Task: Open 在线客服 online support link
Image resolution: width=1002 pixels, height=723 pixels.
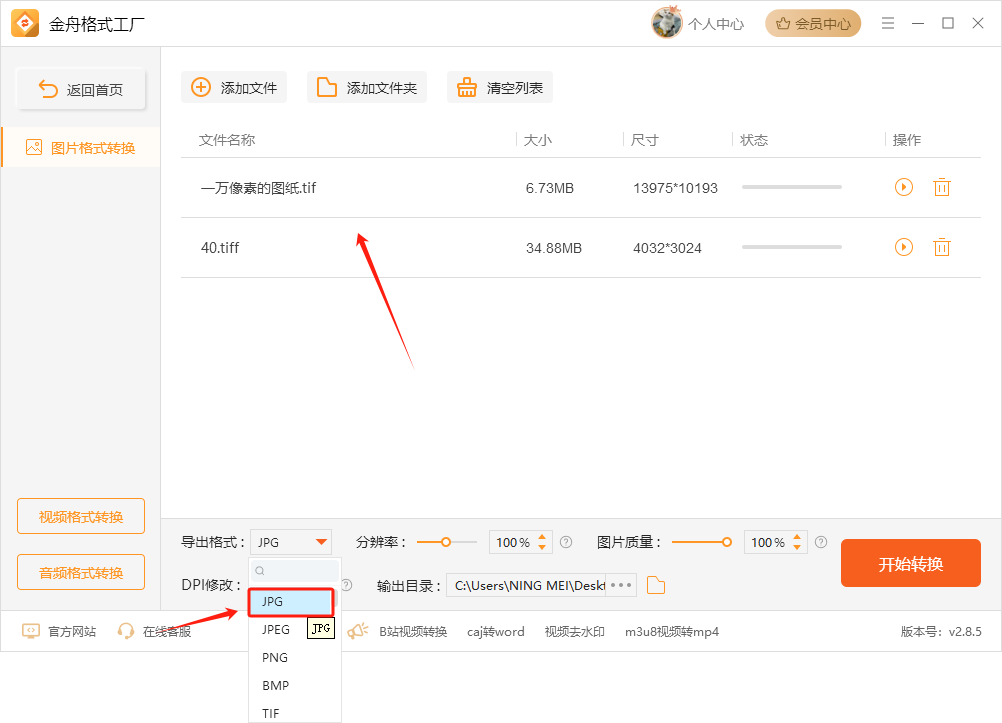Action: [x=154, y=632]
